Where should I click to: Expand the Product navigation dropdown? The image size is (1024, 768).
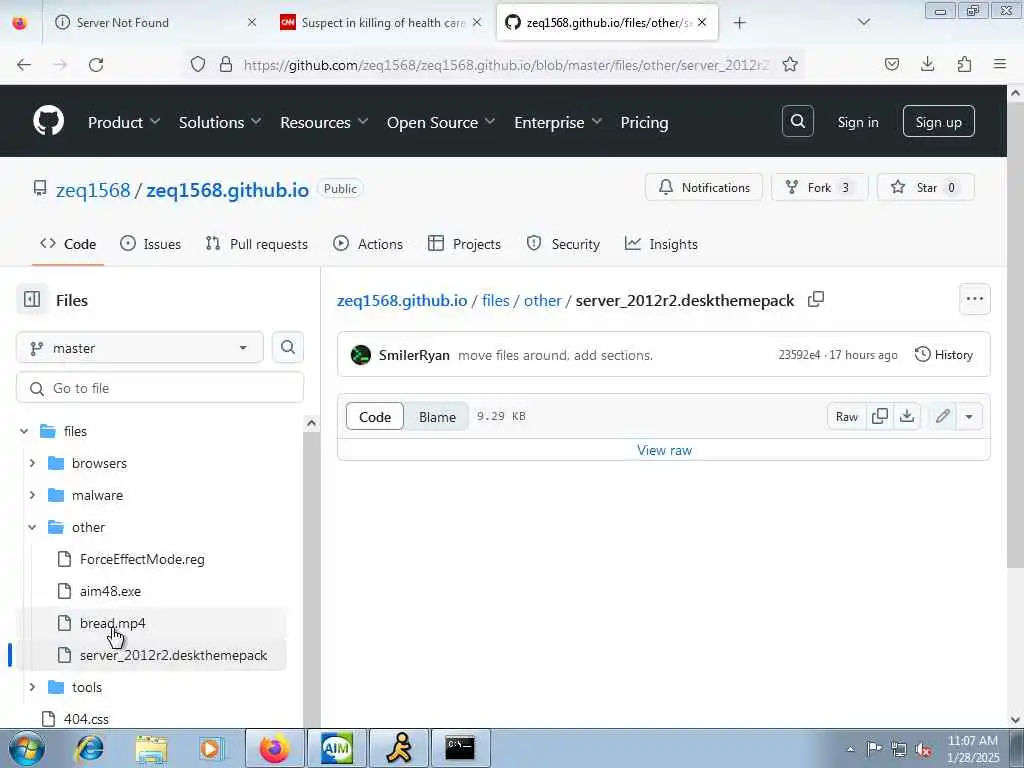(x=124, y=122)
